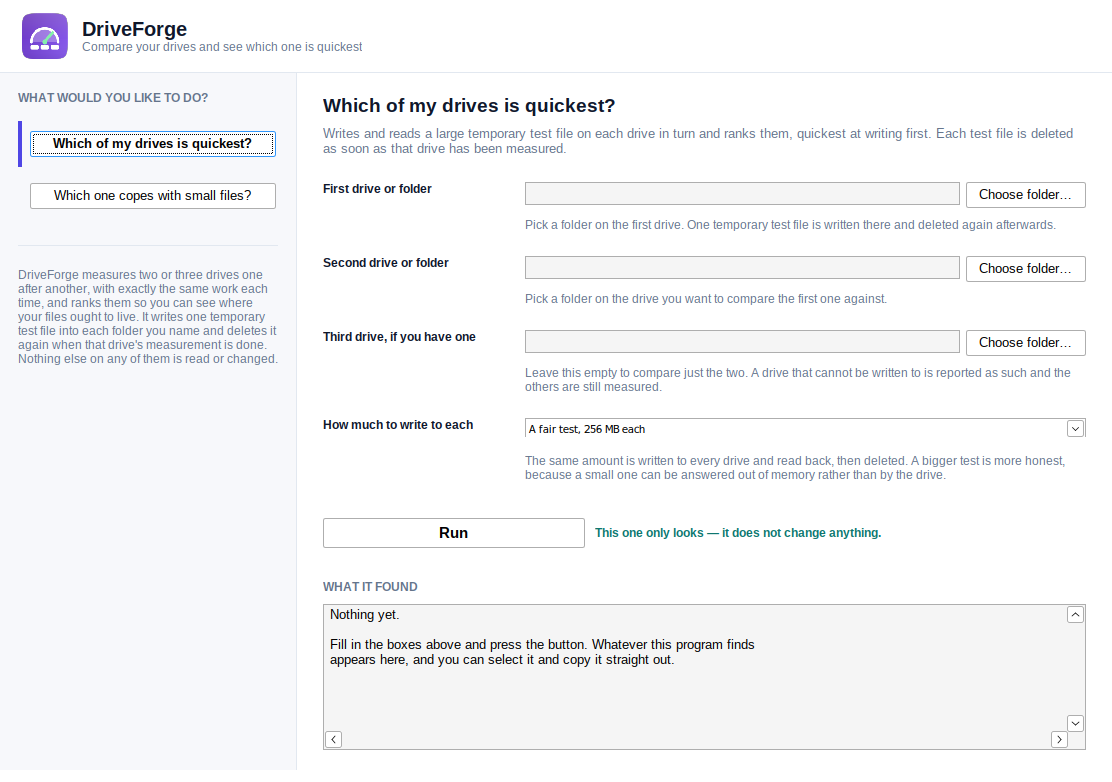Click the results scroll-right arrow
1112x782 pixels.
(x=1059, y=739)
